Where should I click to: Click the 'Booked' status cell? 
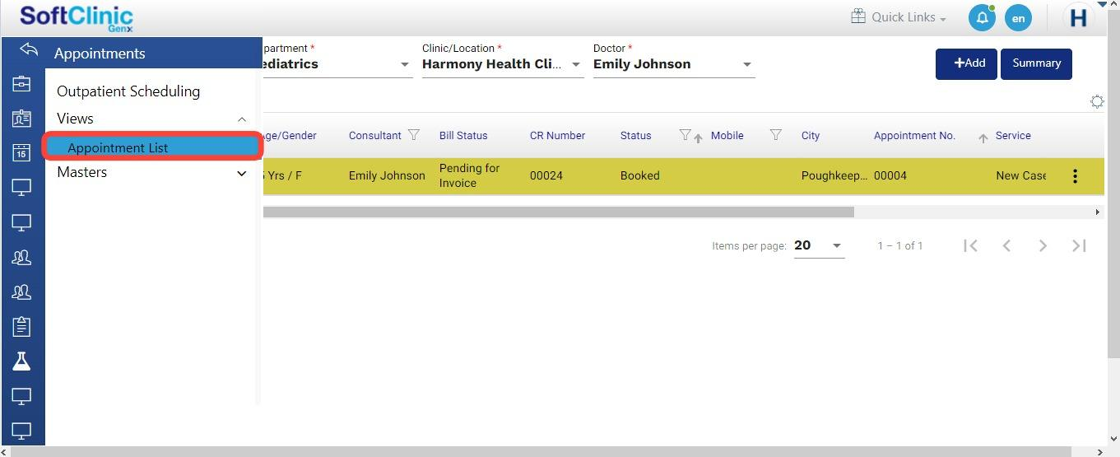[x=640, y=176]
